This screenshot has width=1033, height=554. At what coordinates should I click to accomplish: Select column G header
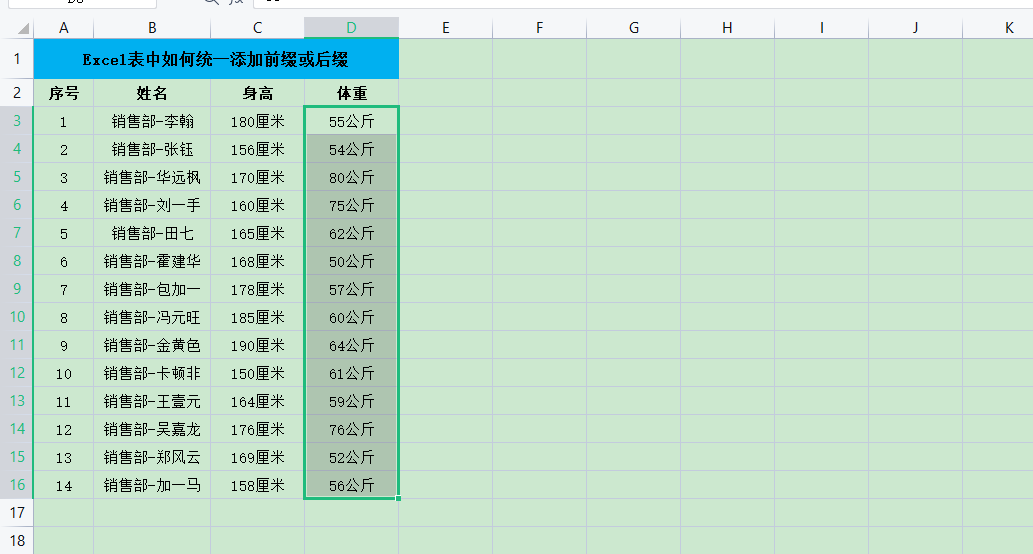point(634,28)
